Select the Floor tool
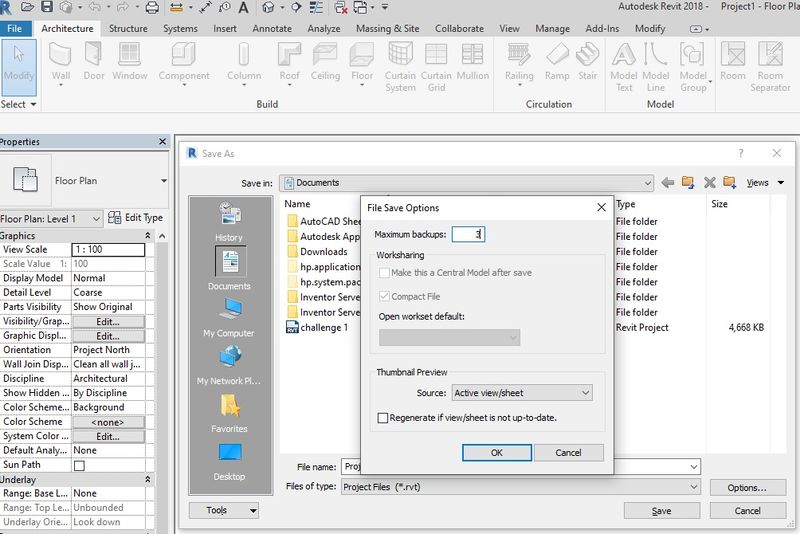 click(362, 63)
